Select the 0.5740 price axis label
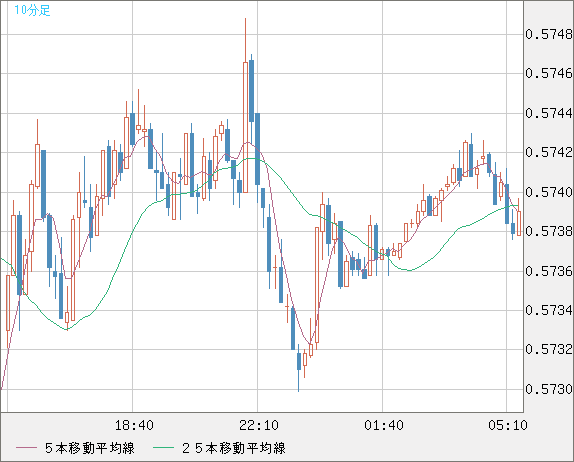The image size is (574, 462). [x=549, y=192]
